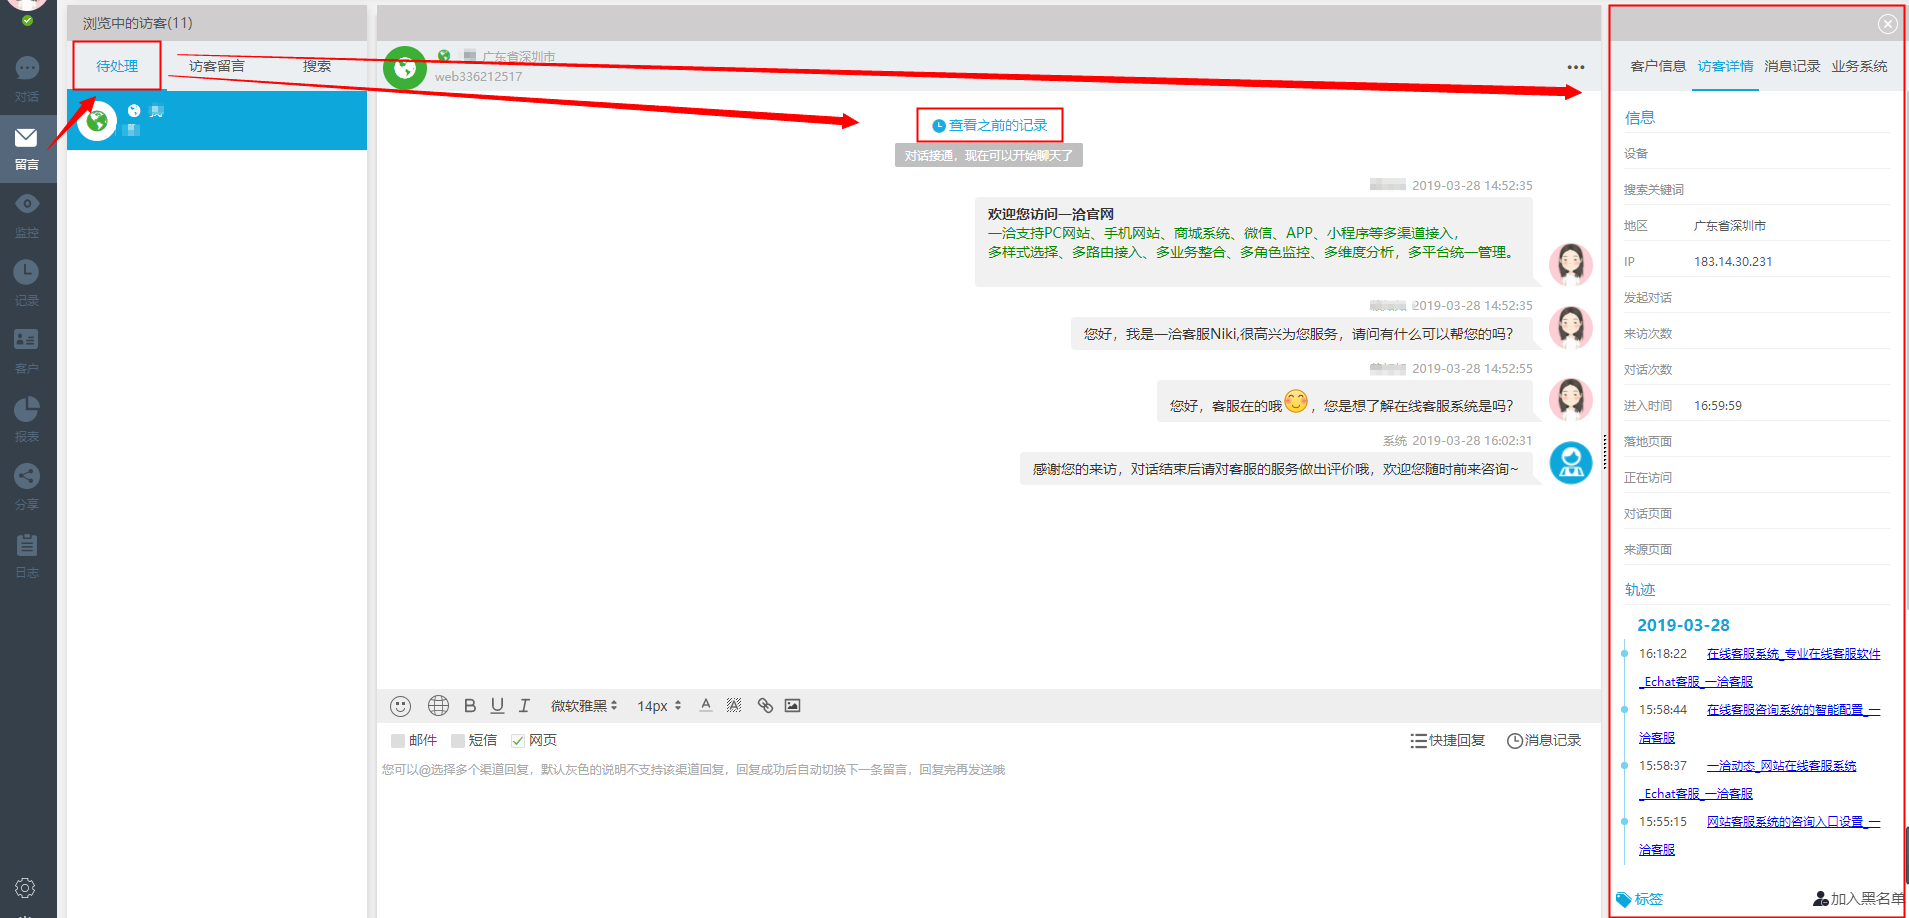1909x918 pixels.
Task: Switch to the 消息记录 tab in the right panel
Action: coord(1791,66)
